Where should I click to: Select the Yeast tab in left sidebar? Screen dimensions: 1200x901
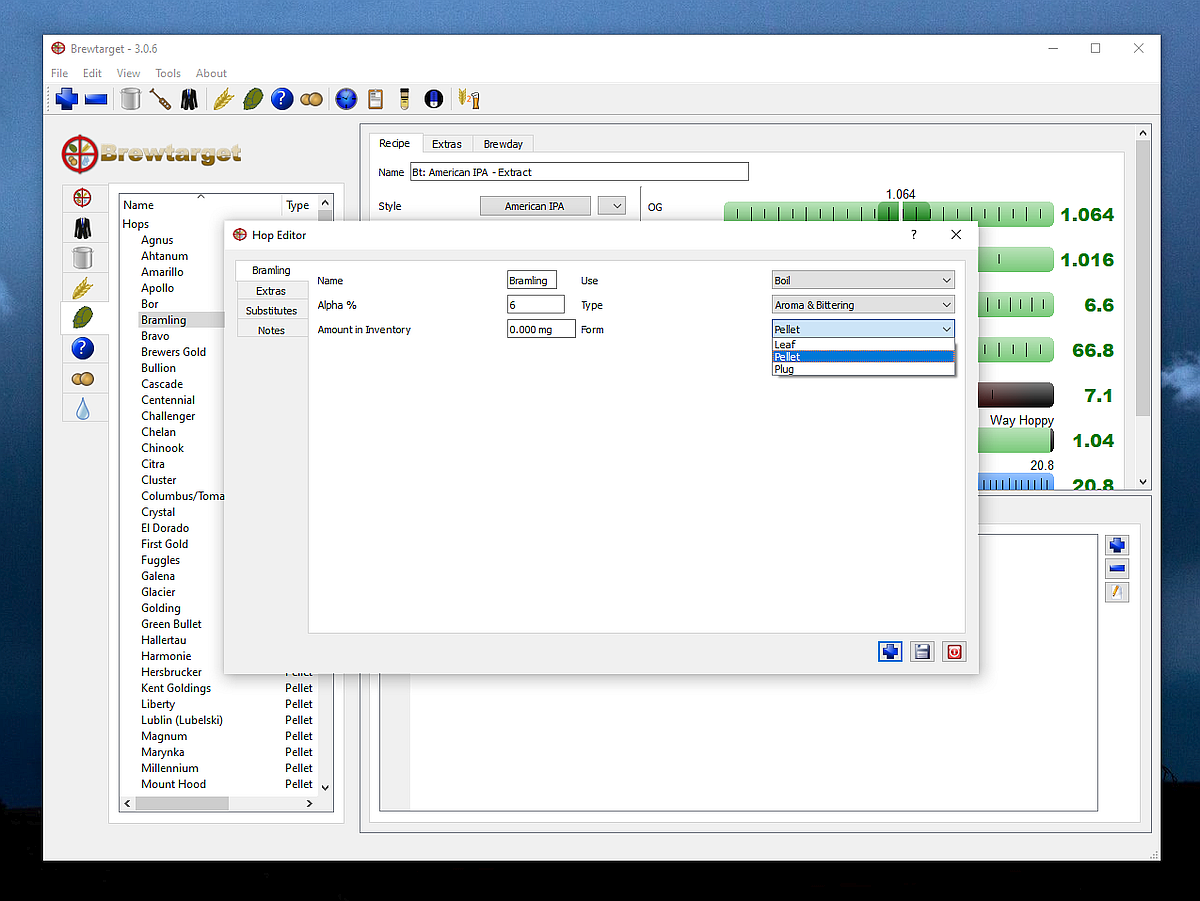tap(82, 378)
